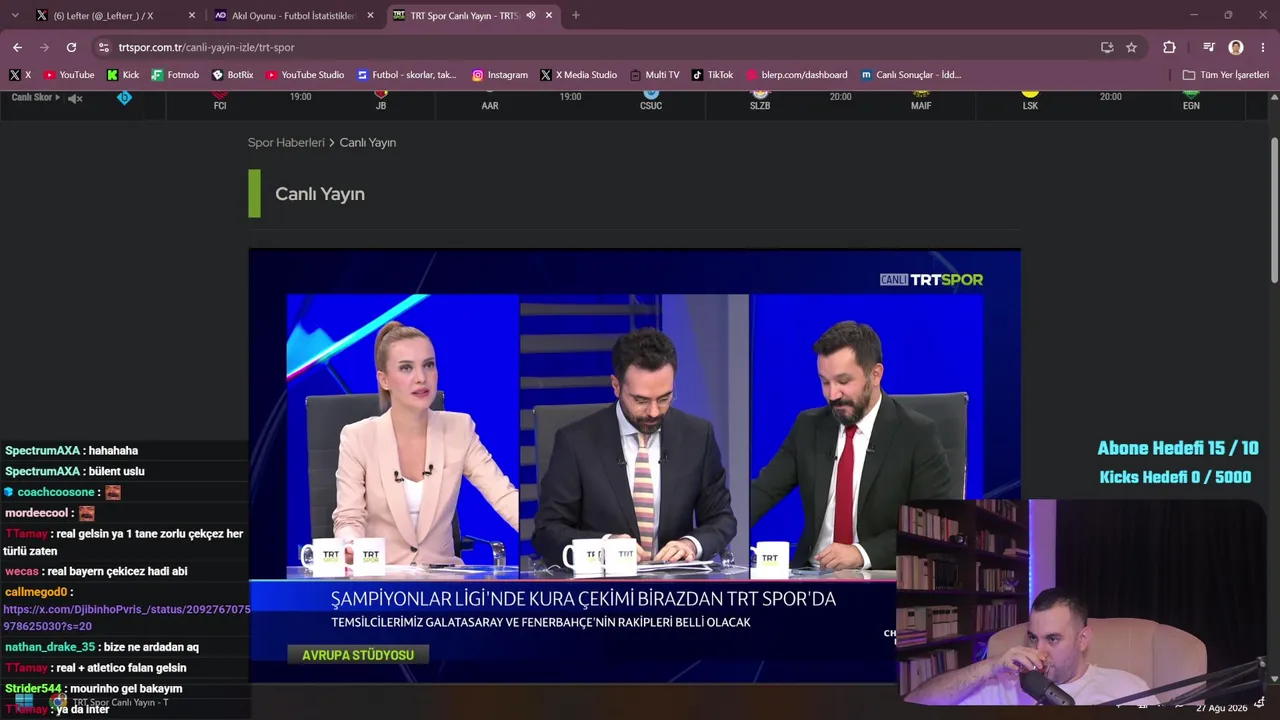Switch to the Akıl Oyunu tab
The width and height of the screenshot is (1280, 720).
coord(294,15)
